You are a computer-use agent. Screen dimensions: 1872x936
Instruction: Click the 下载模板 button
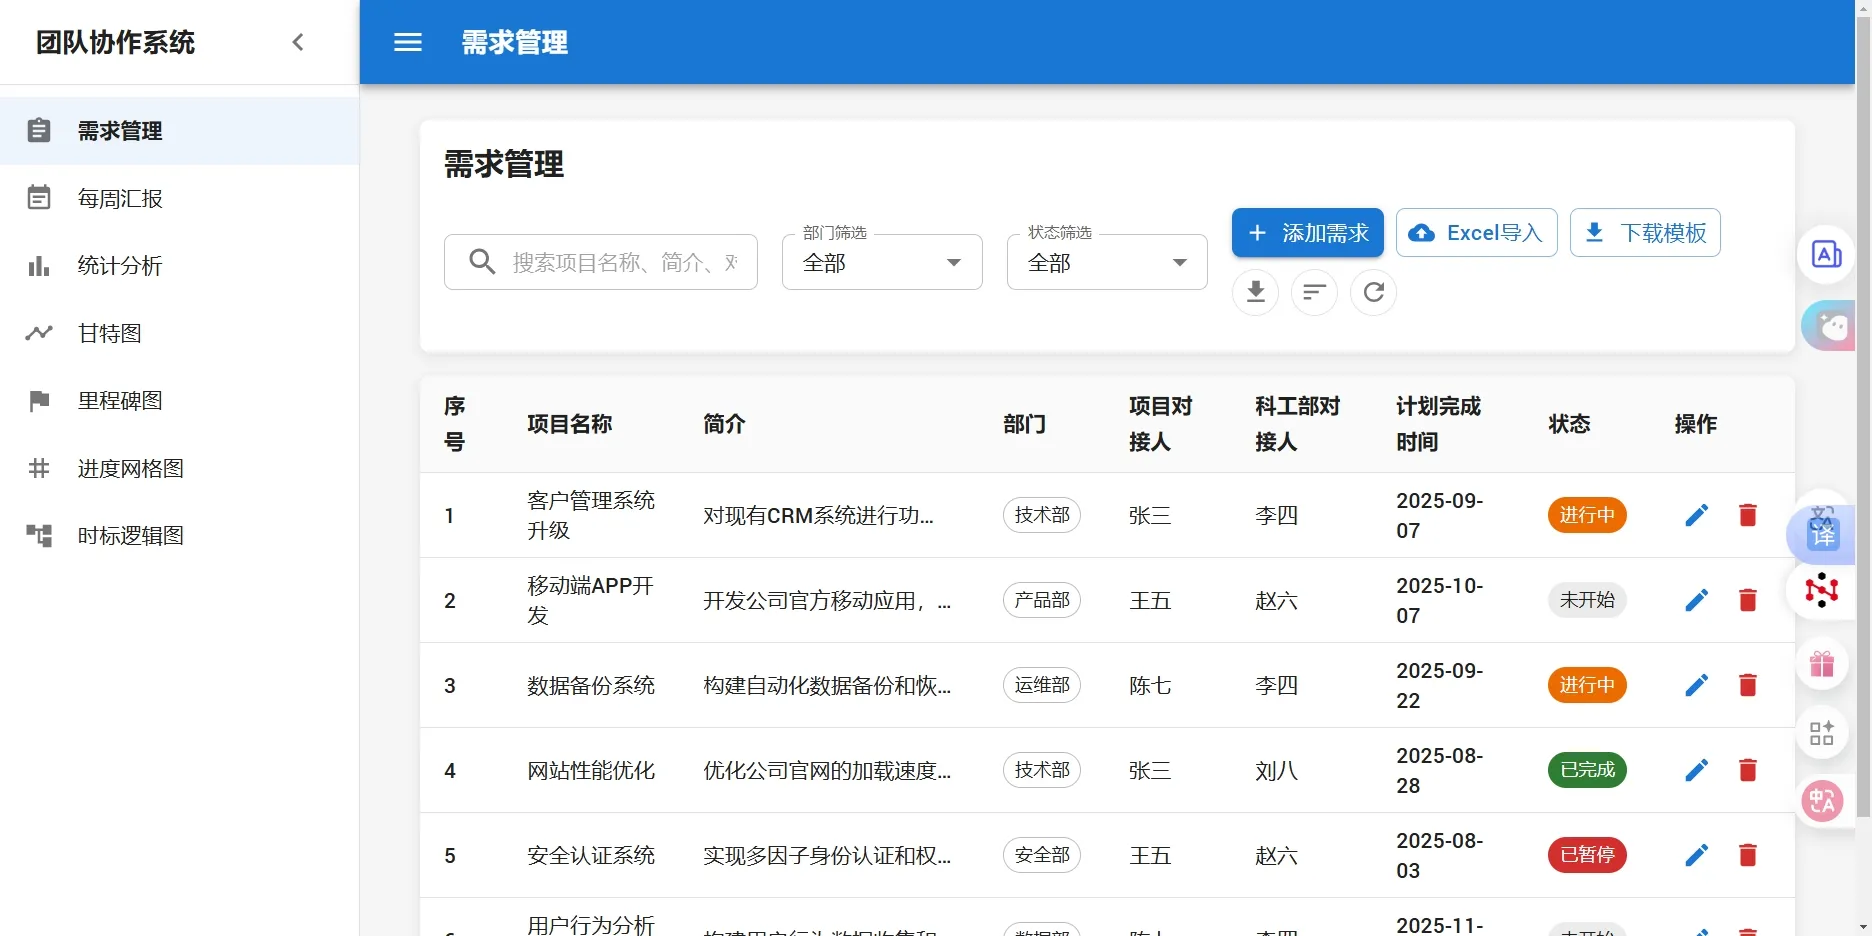[1645, 233]
